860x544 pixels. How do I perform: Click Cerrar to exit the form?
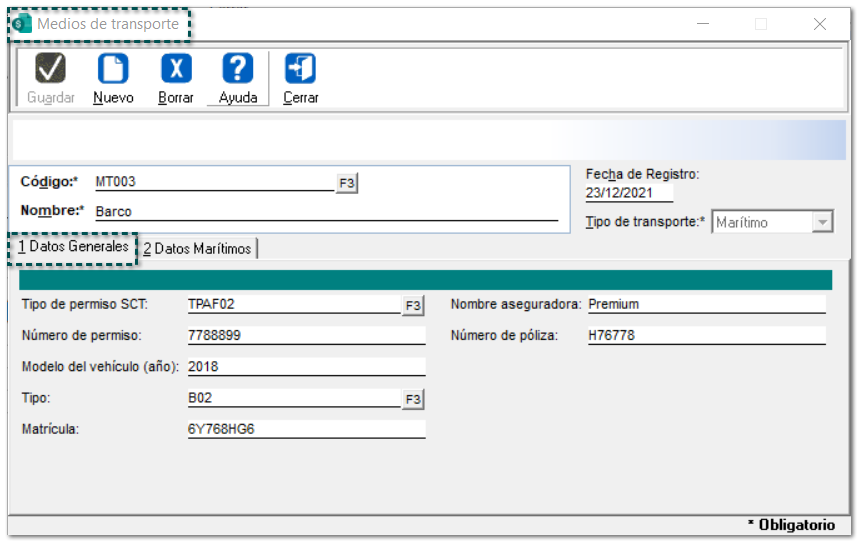tap(300, 69)
